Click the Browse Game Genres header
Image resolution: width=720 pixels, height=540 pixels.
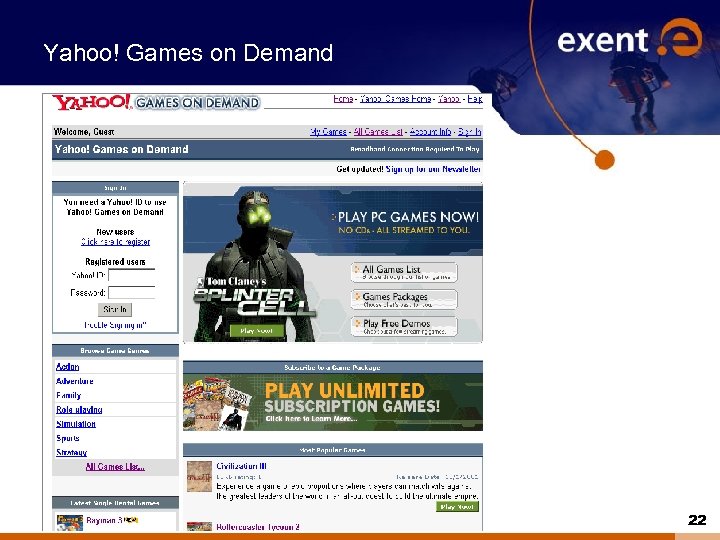coord(115,351)
